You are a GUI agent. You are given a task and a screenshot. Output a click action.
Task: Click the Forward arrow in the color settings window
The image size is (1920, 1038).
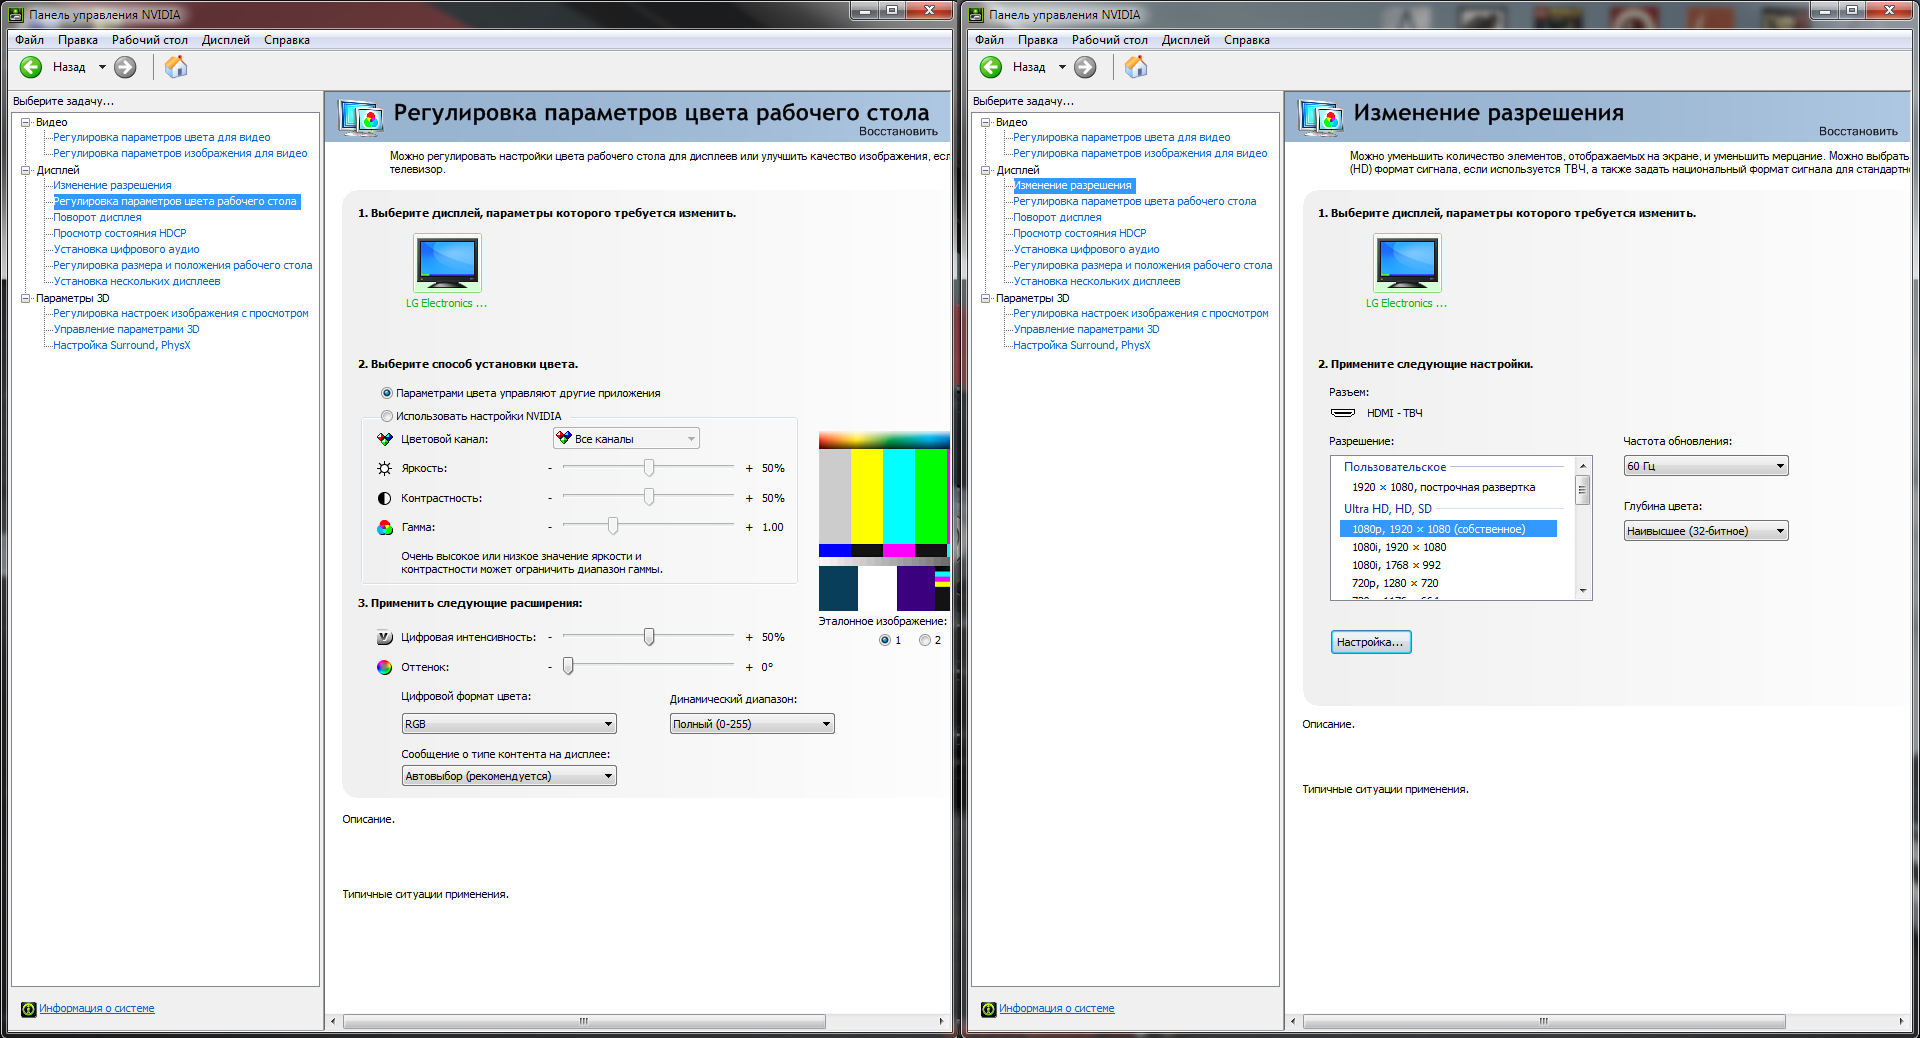click(125, 67)
